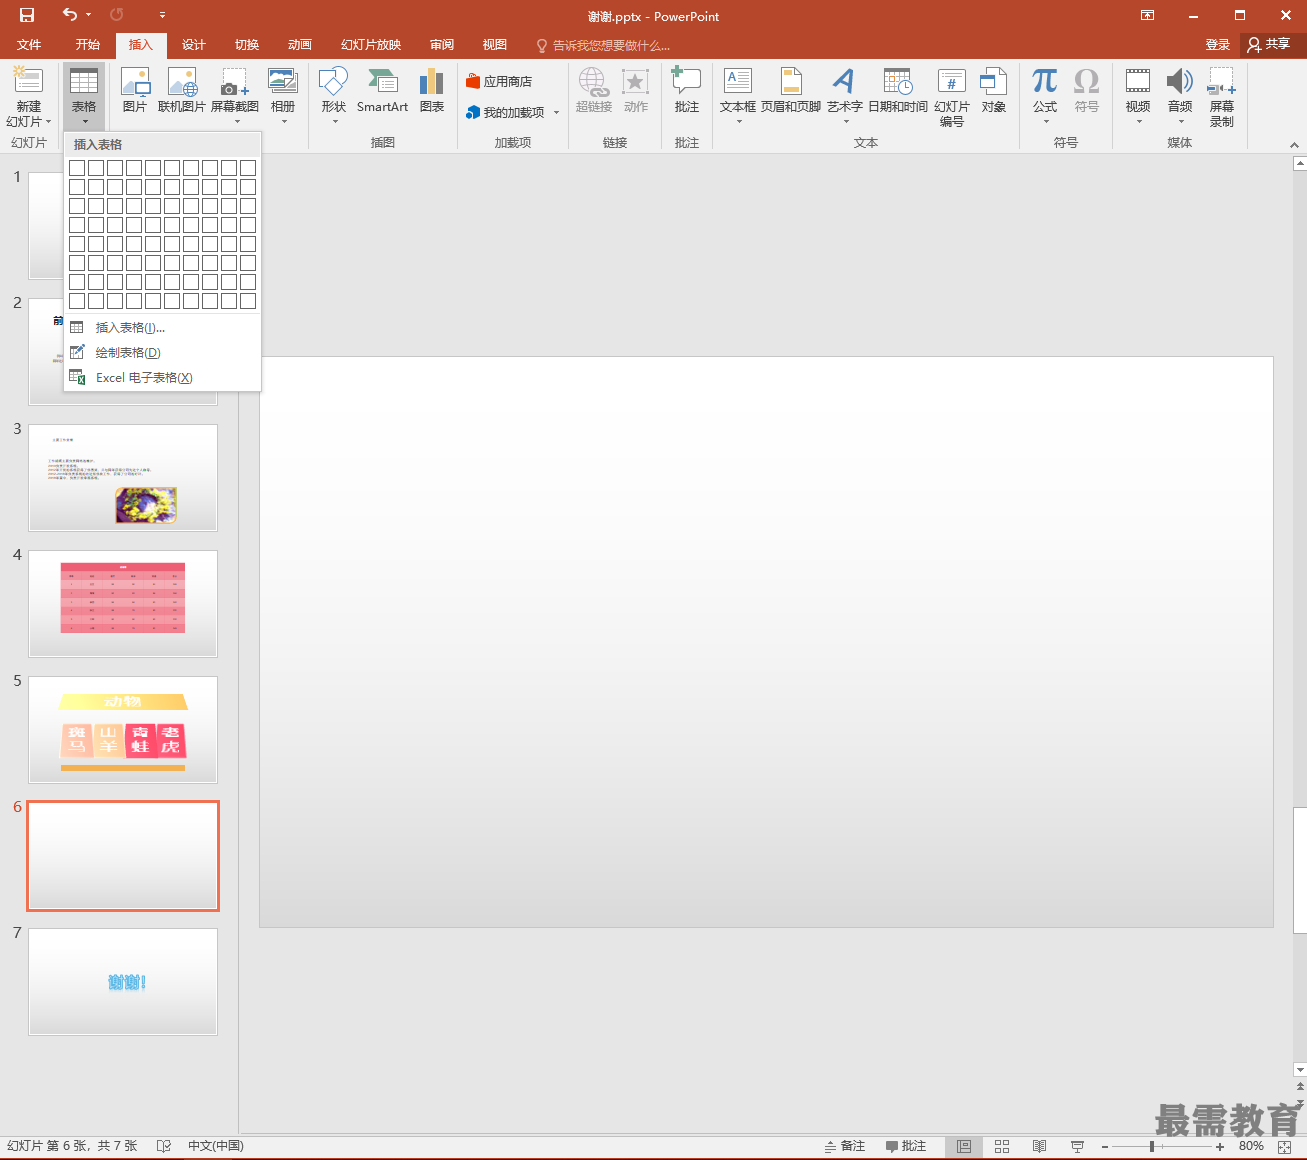Click the Save icon in the title bar
The width and height of the screenshot is (1307, 1160).
point(27,15)
